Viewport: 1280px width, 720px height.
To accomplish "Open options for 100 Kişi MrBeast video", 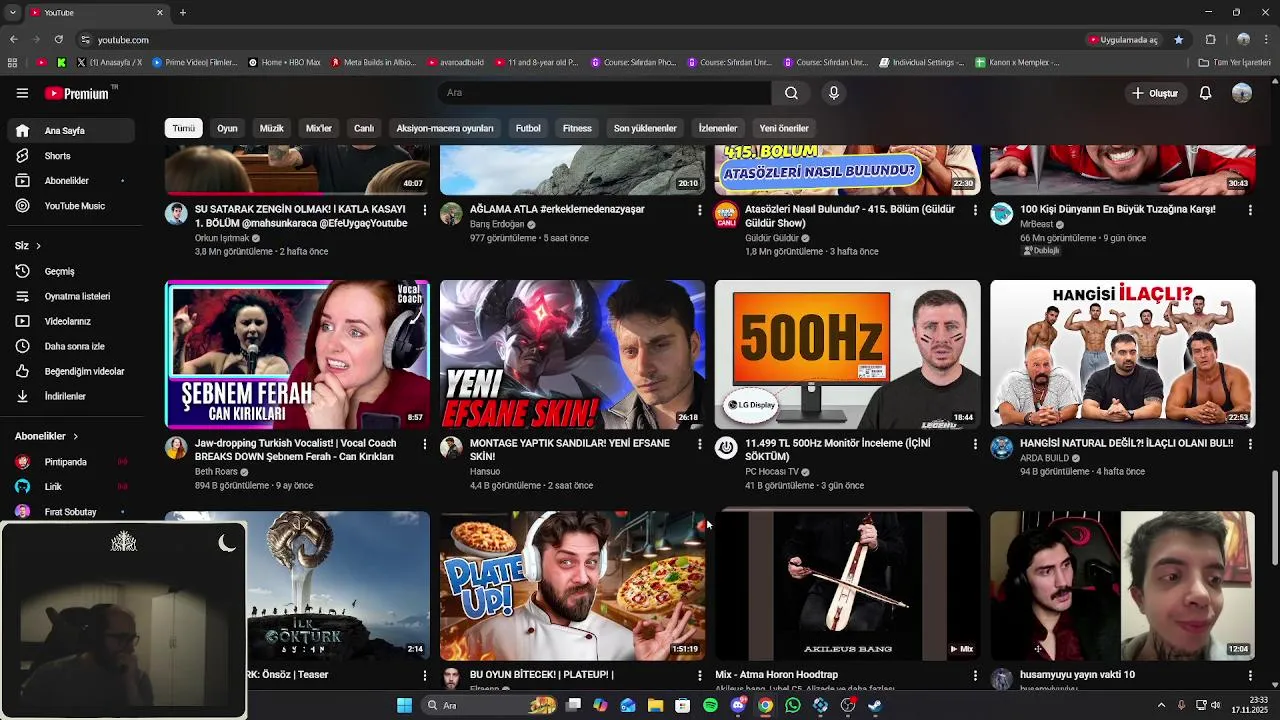I will pos(1250,210).
